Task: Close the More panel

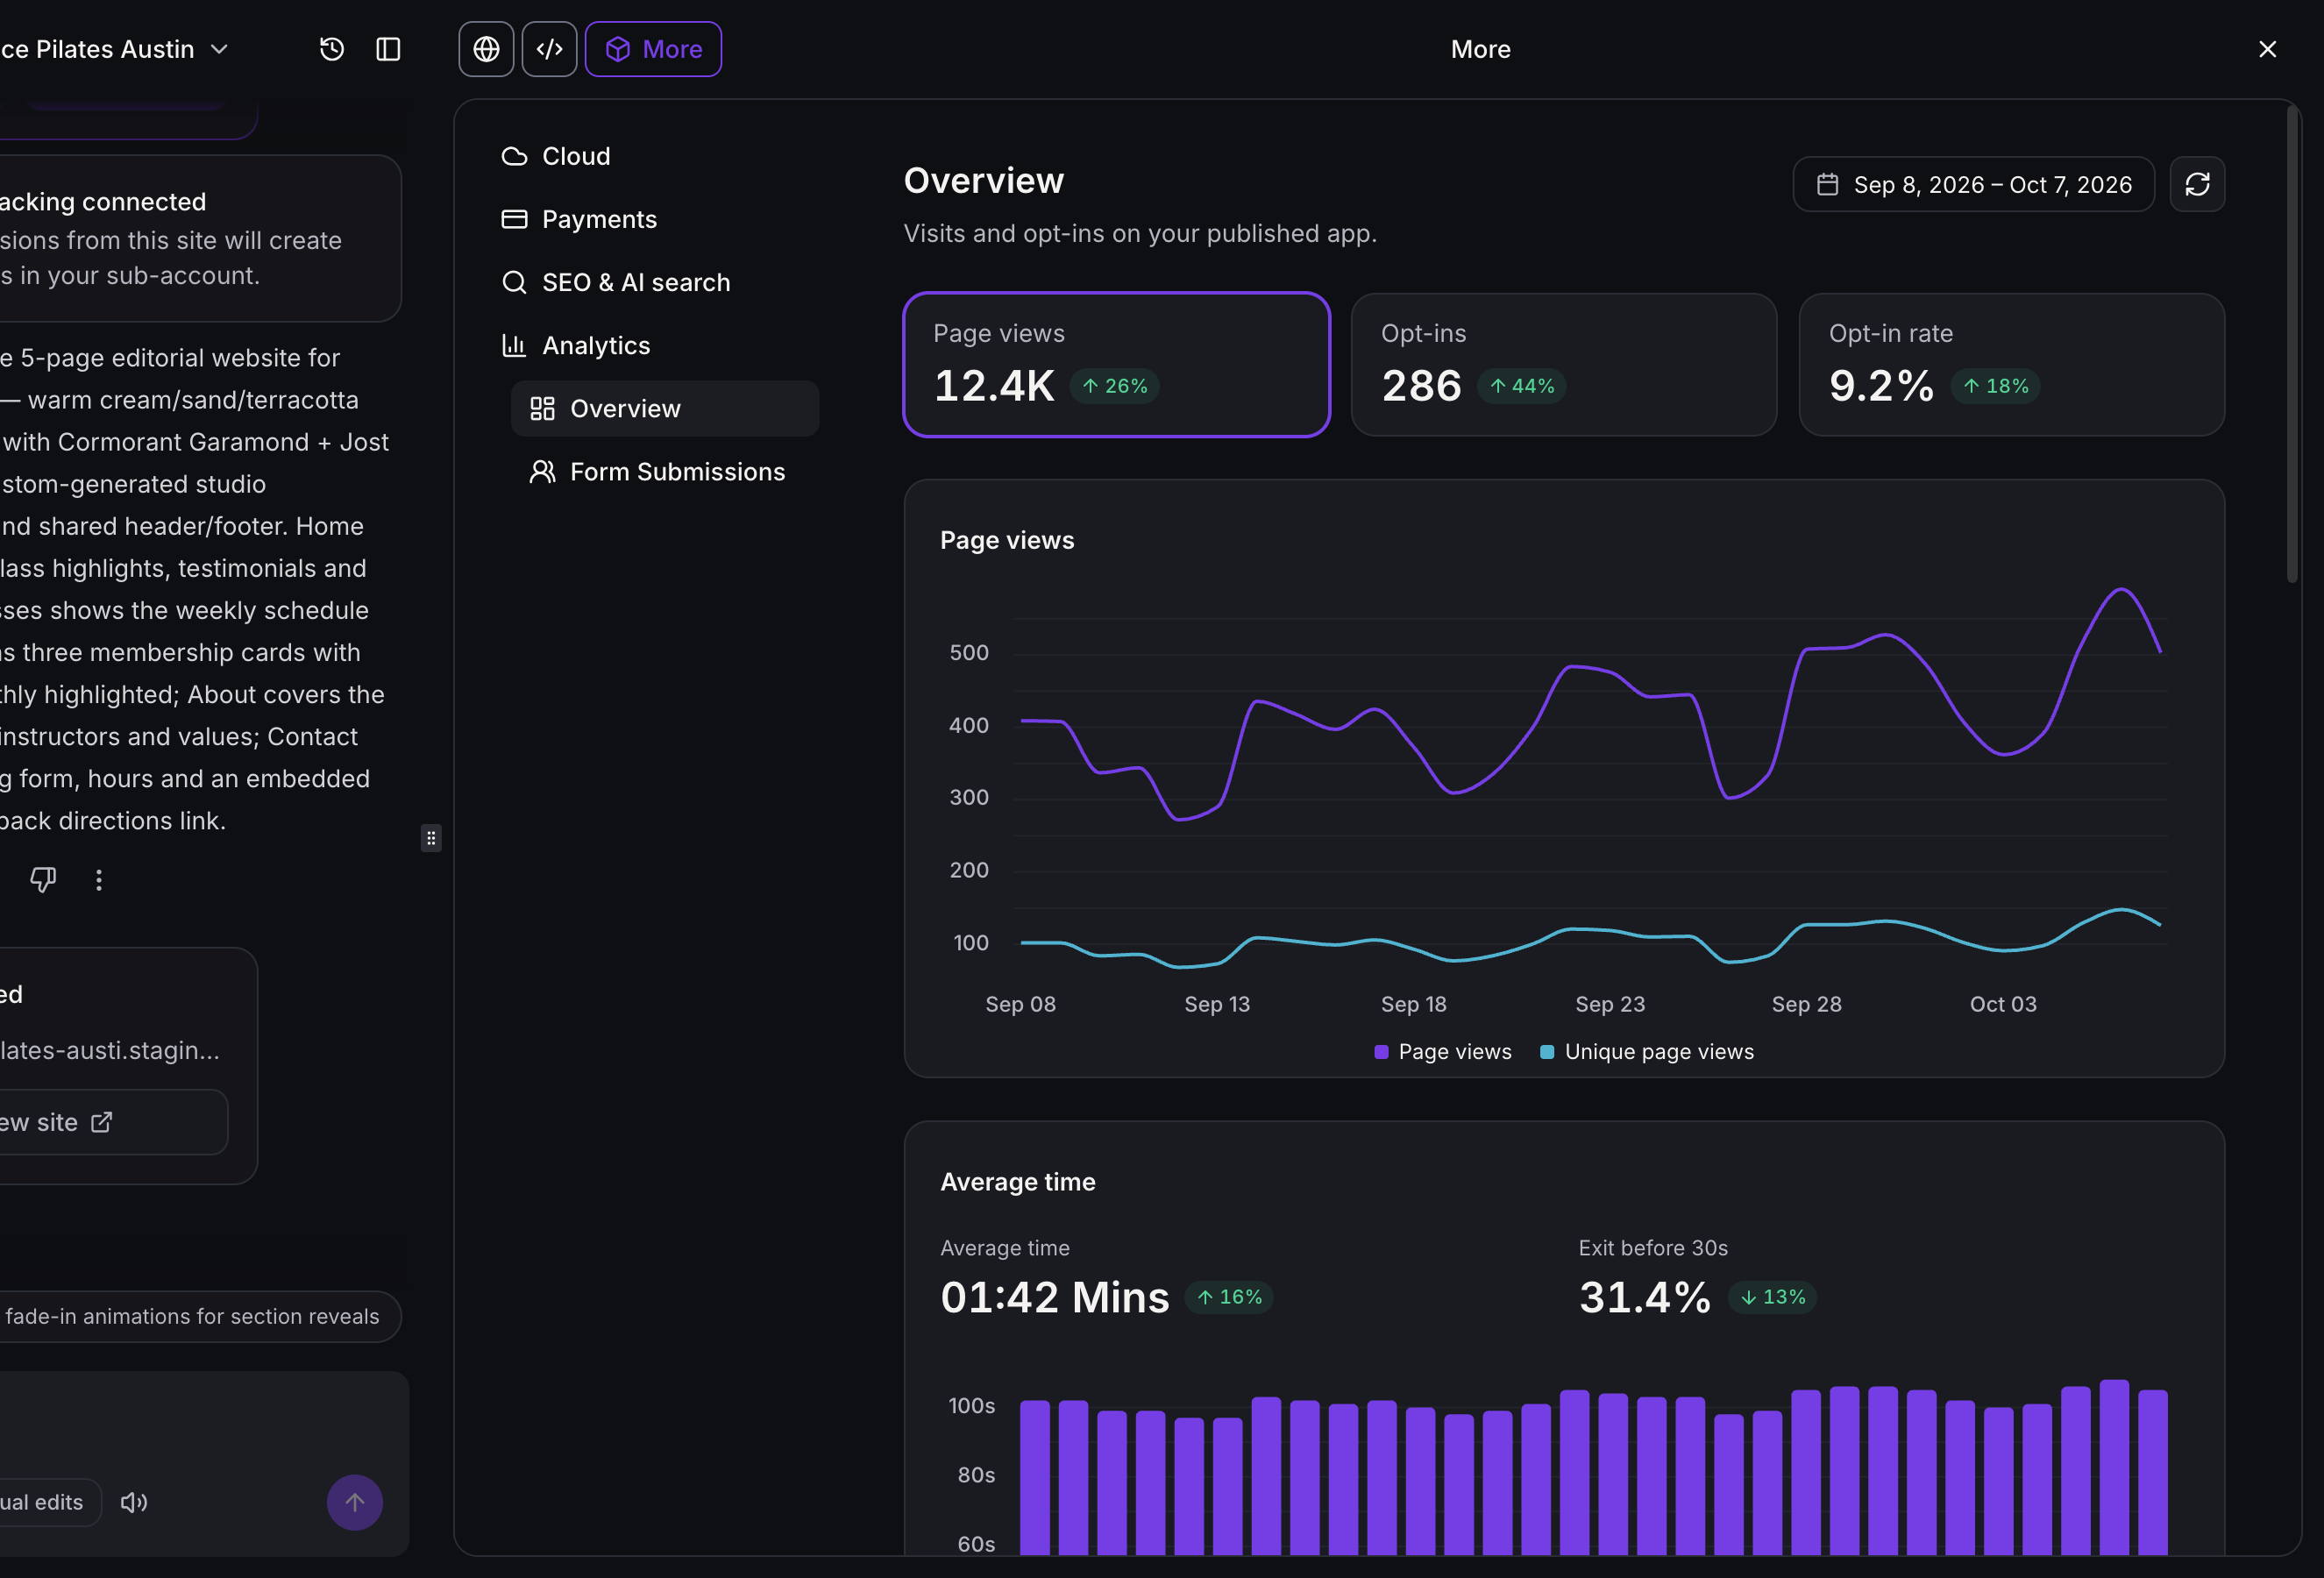Action: coord(2267,49)
